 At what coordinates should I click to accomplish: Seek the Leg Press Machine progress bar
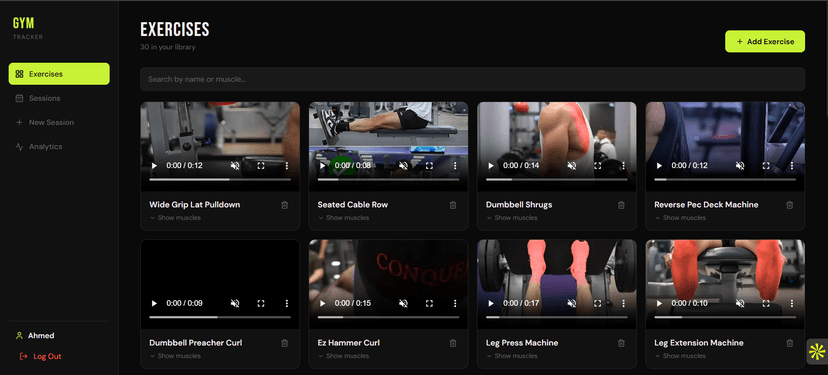(557, 317)
